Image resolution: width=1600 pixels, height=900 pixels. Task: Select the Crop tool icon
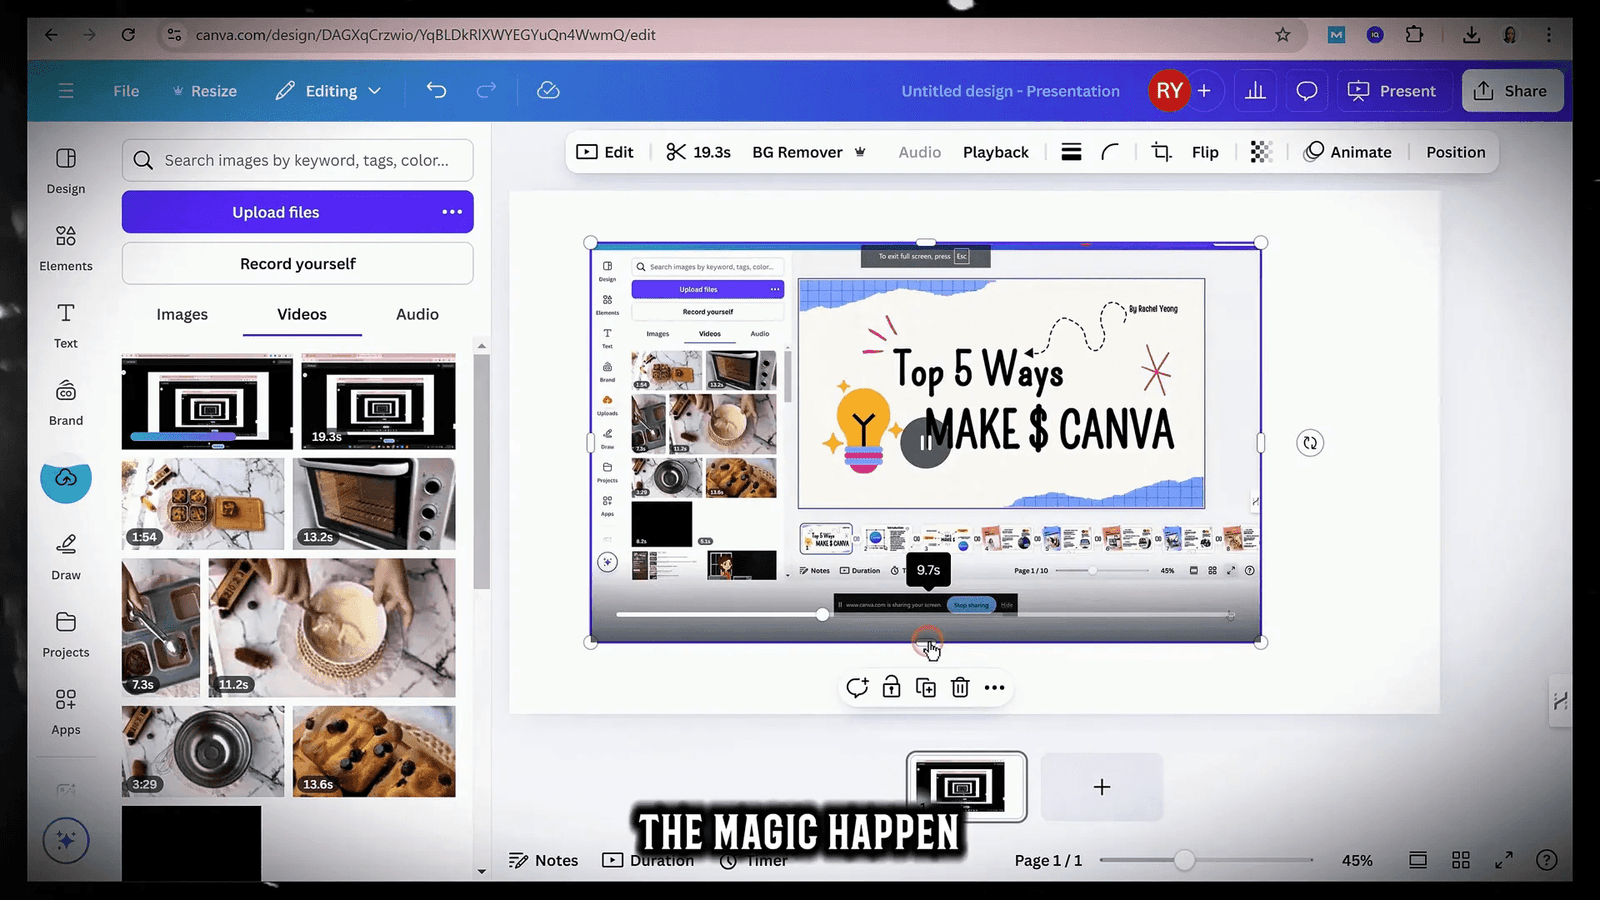(x=1161, y=152)
